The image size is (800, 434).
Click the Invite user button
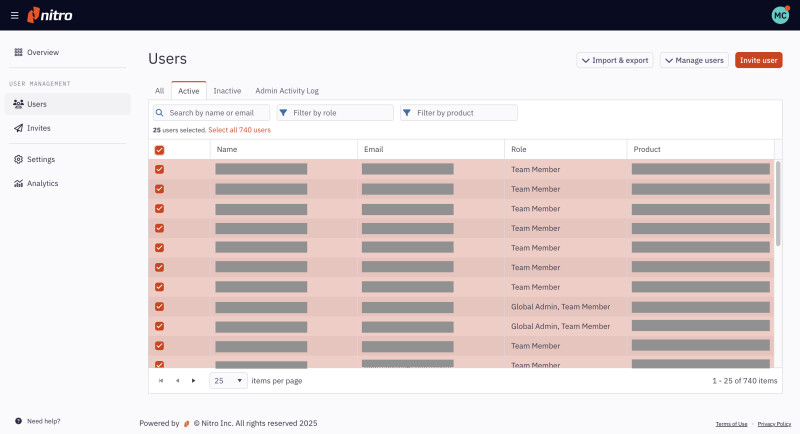click(758, 60)
